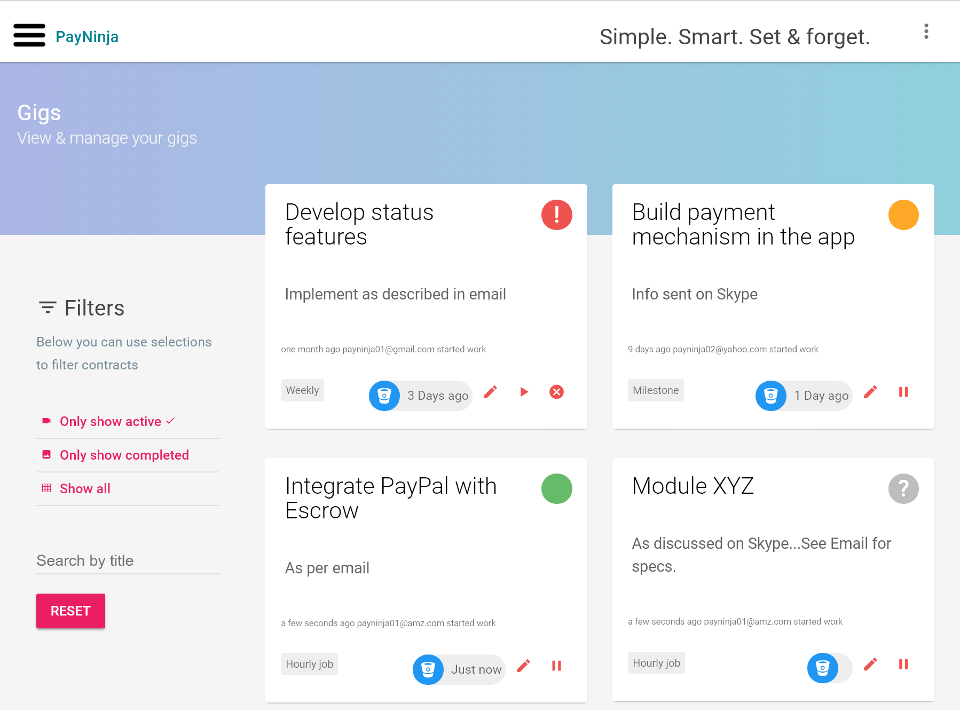Click the red alert status icon
Viewport: 960px width, 720px height.
[557, 215]
